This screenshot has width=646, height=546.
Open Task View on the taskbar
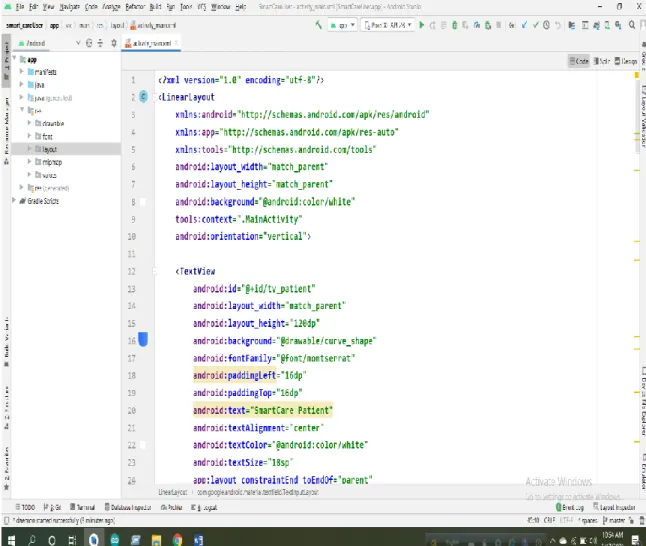point(73,539)
